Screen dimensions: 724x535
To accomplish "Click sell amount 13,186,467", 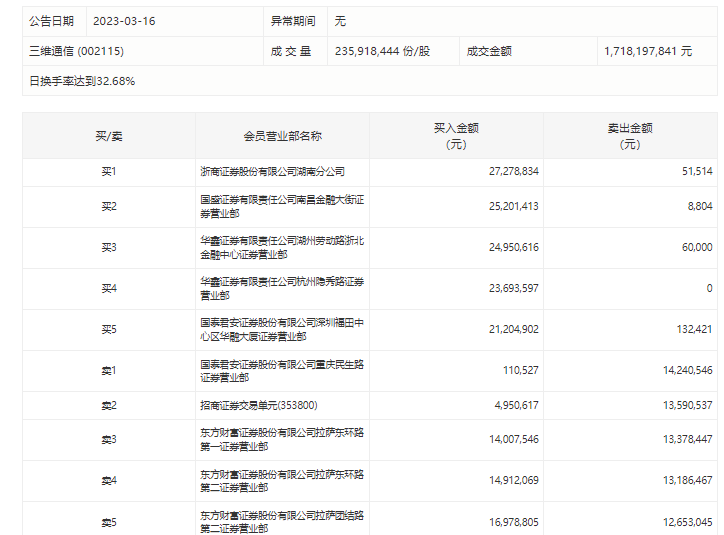I will (688, 481).
